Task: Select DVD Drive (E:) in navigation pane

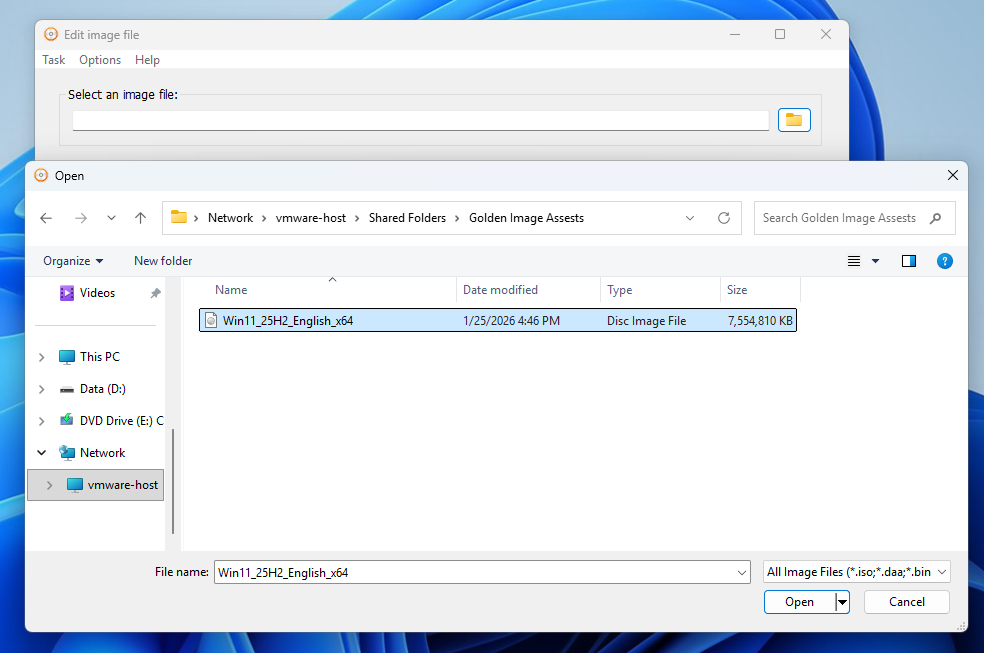Action: pos(121,421)
